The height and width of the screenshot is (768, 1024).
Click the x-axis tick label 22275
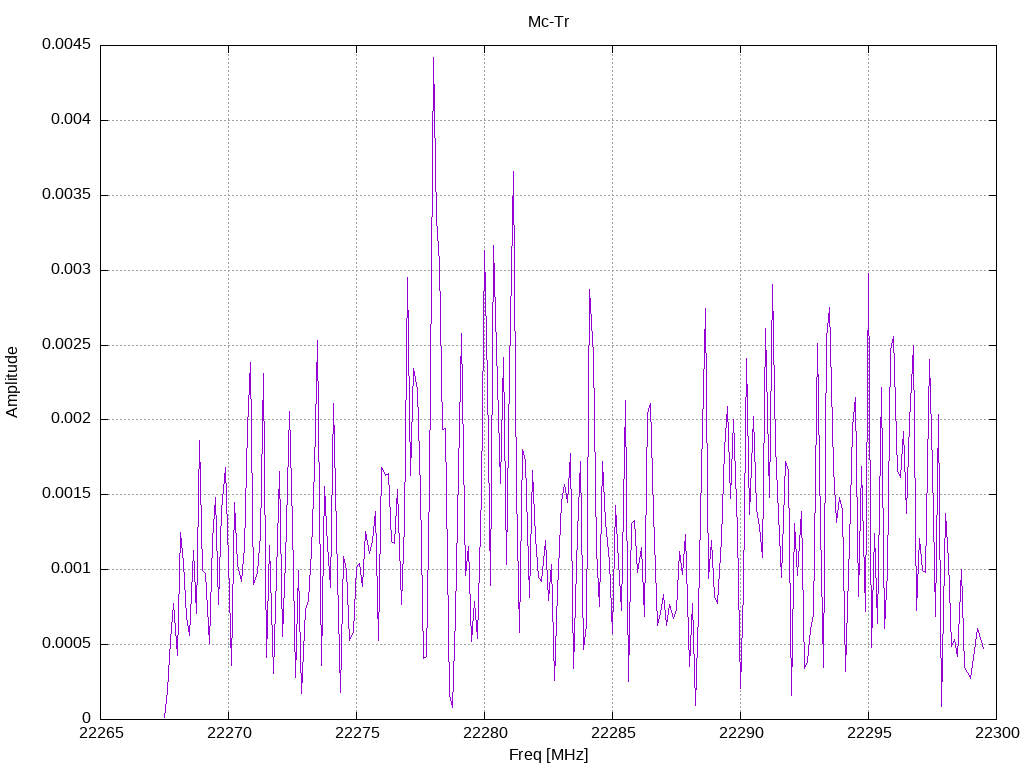pos(357,733)
